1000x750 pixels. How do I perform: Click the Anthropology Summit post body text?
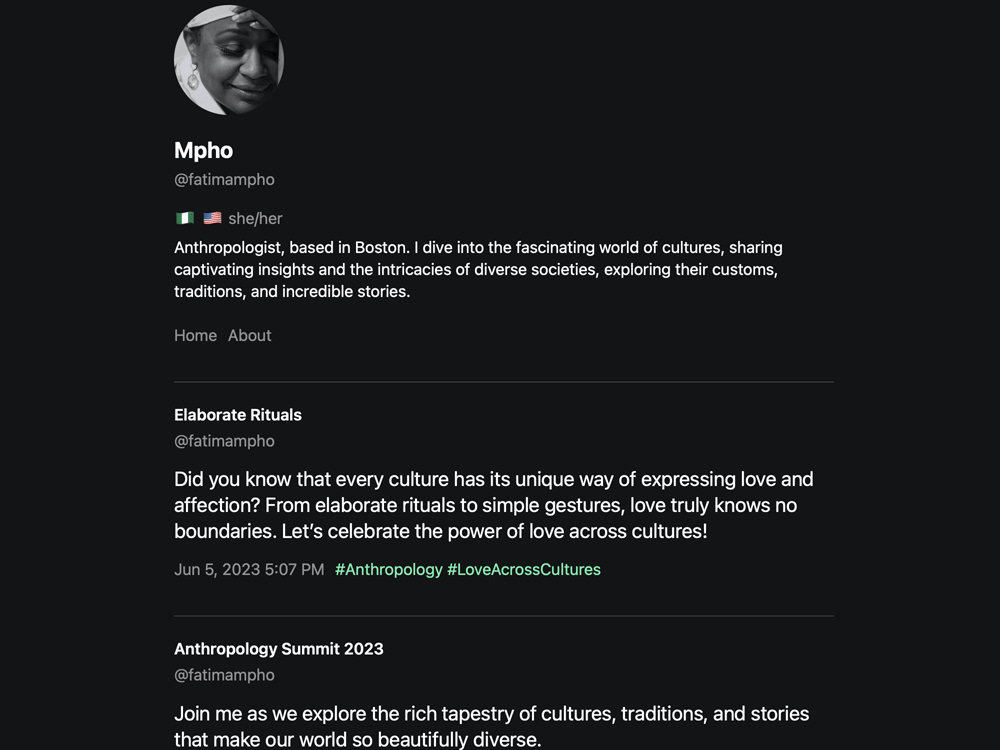pos(492,726)
